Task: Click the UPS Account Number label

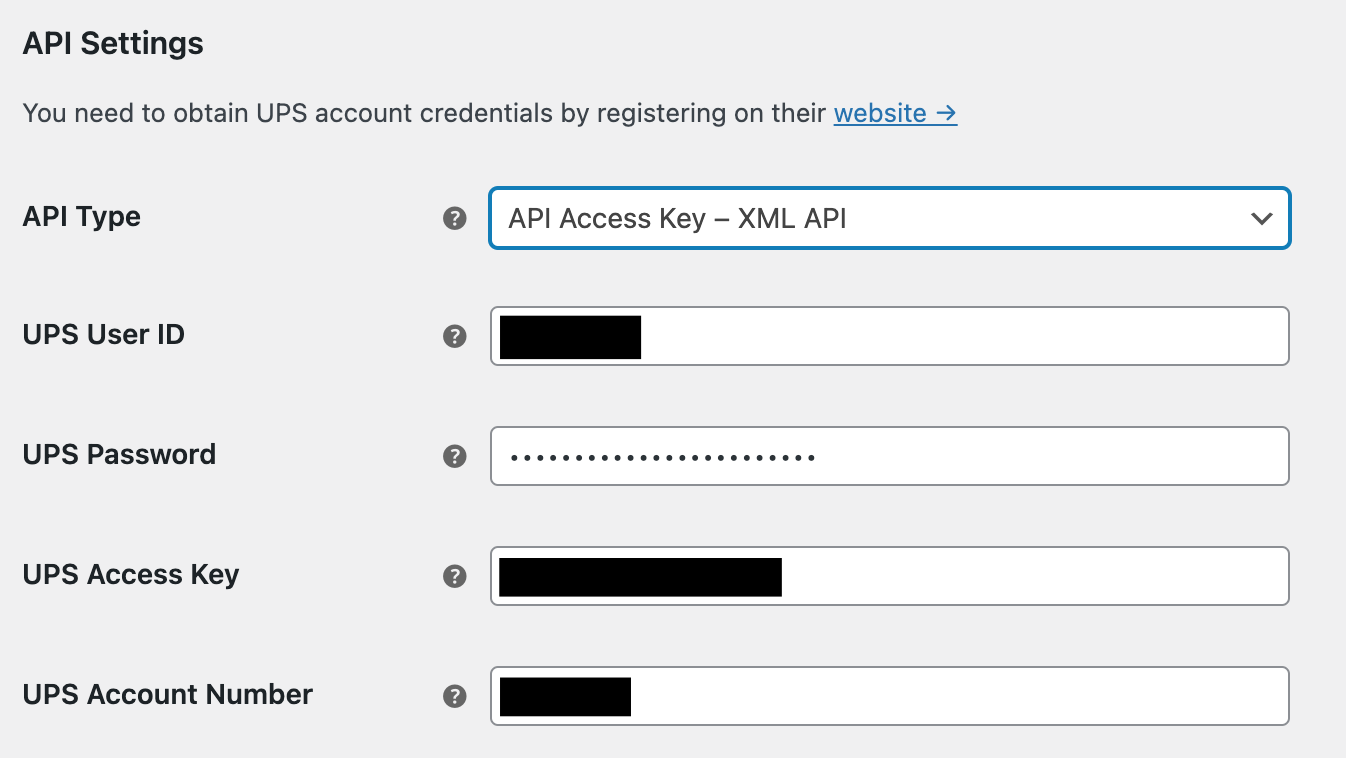Action: (167, 695)
